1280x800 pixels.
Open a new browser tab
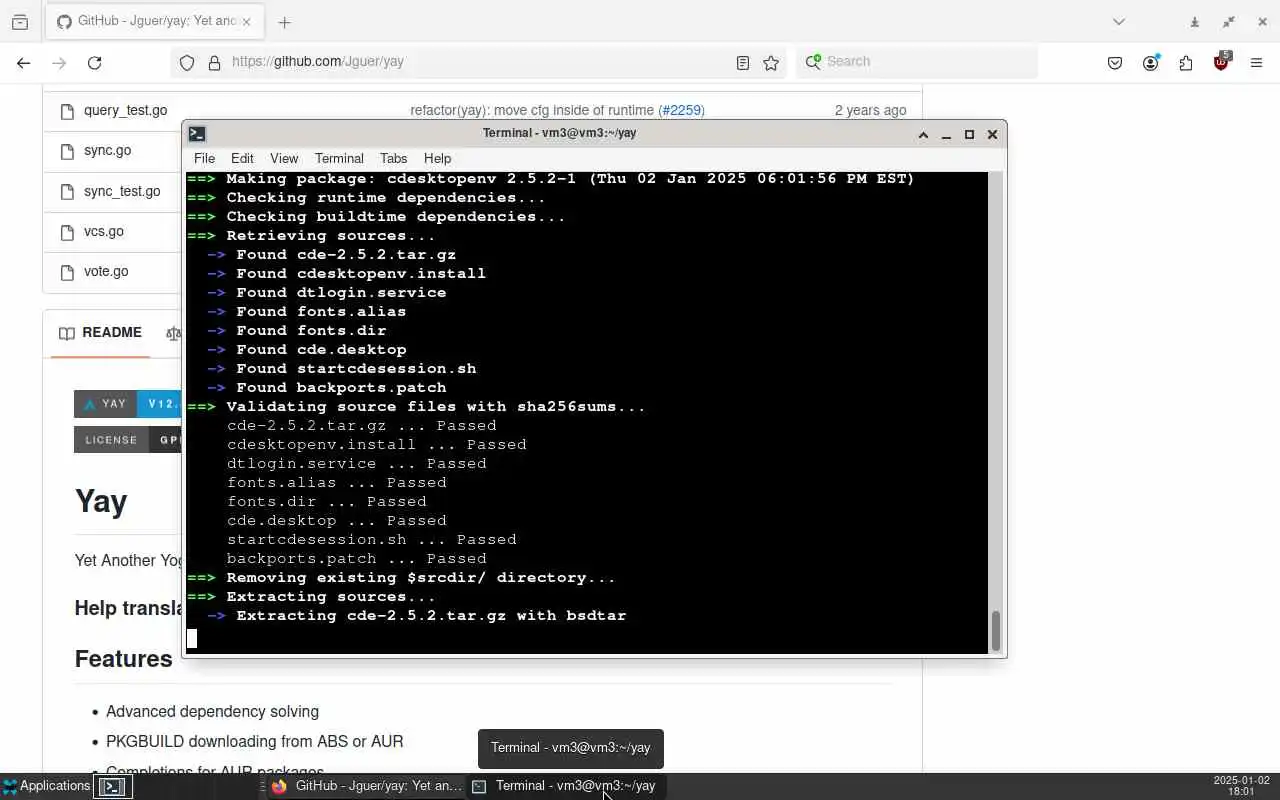pos(284,22)
